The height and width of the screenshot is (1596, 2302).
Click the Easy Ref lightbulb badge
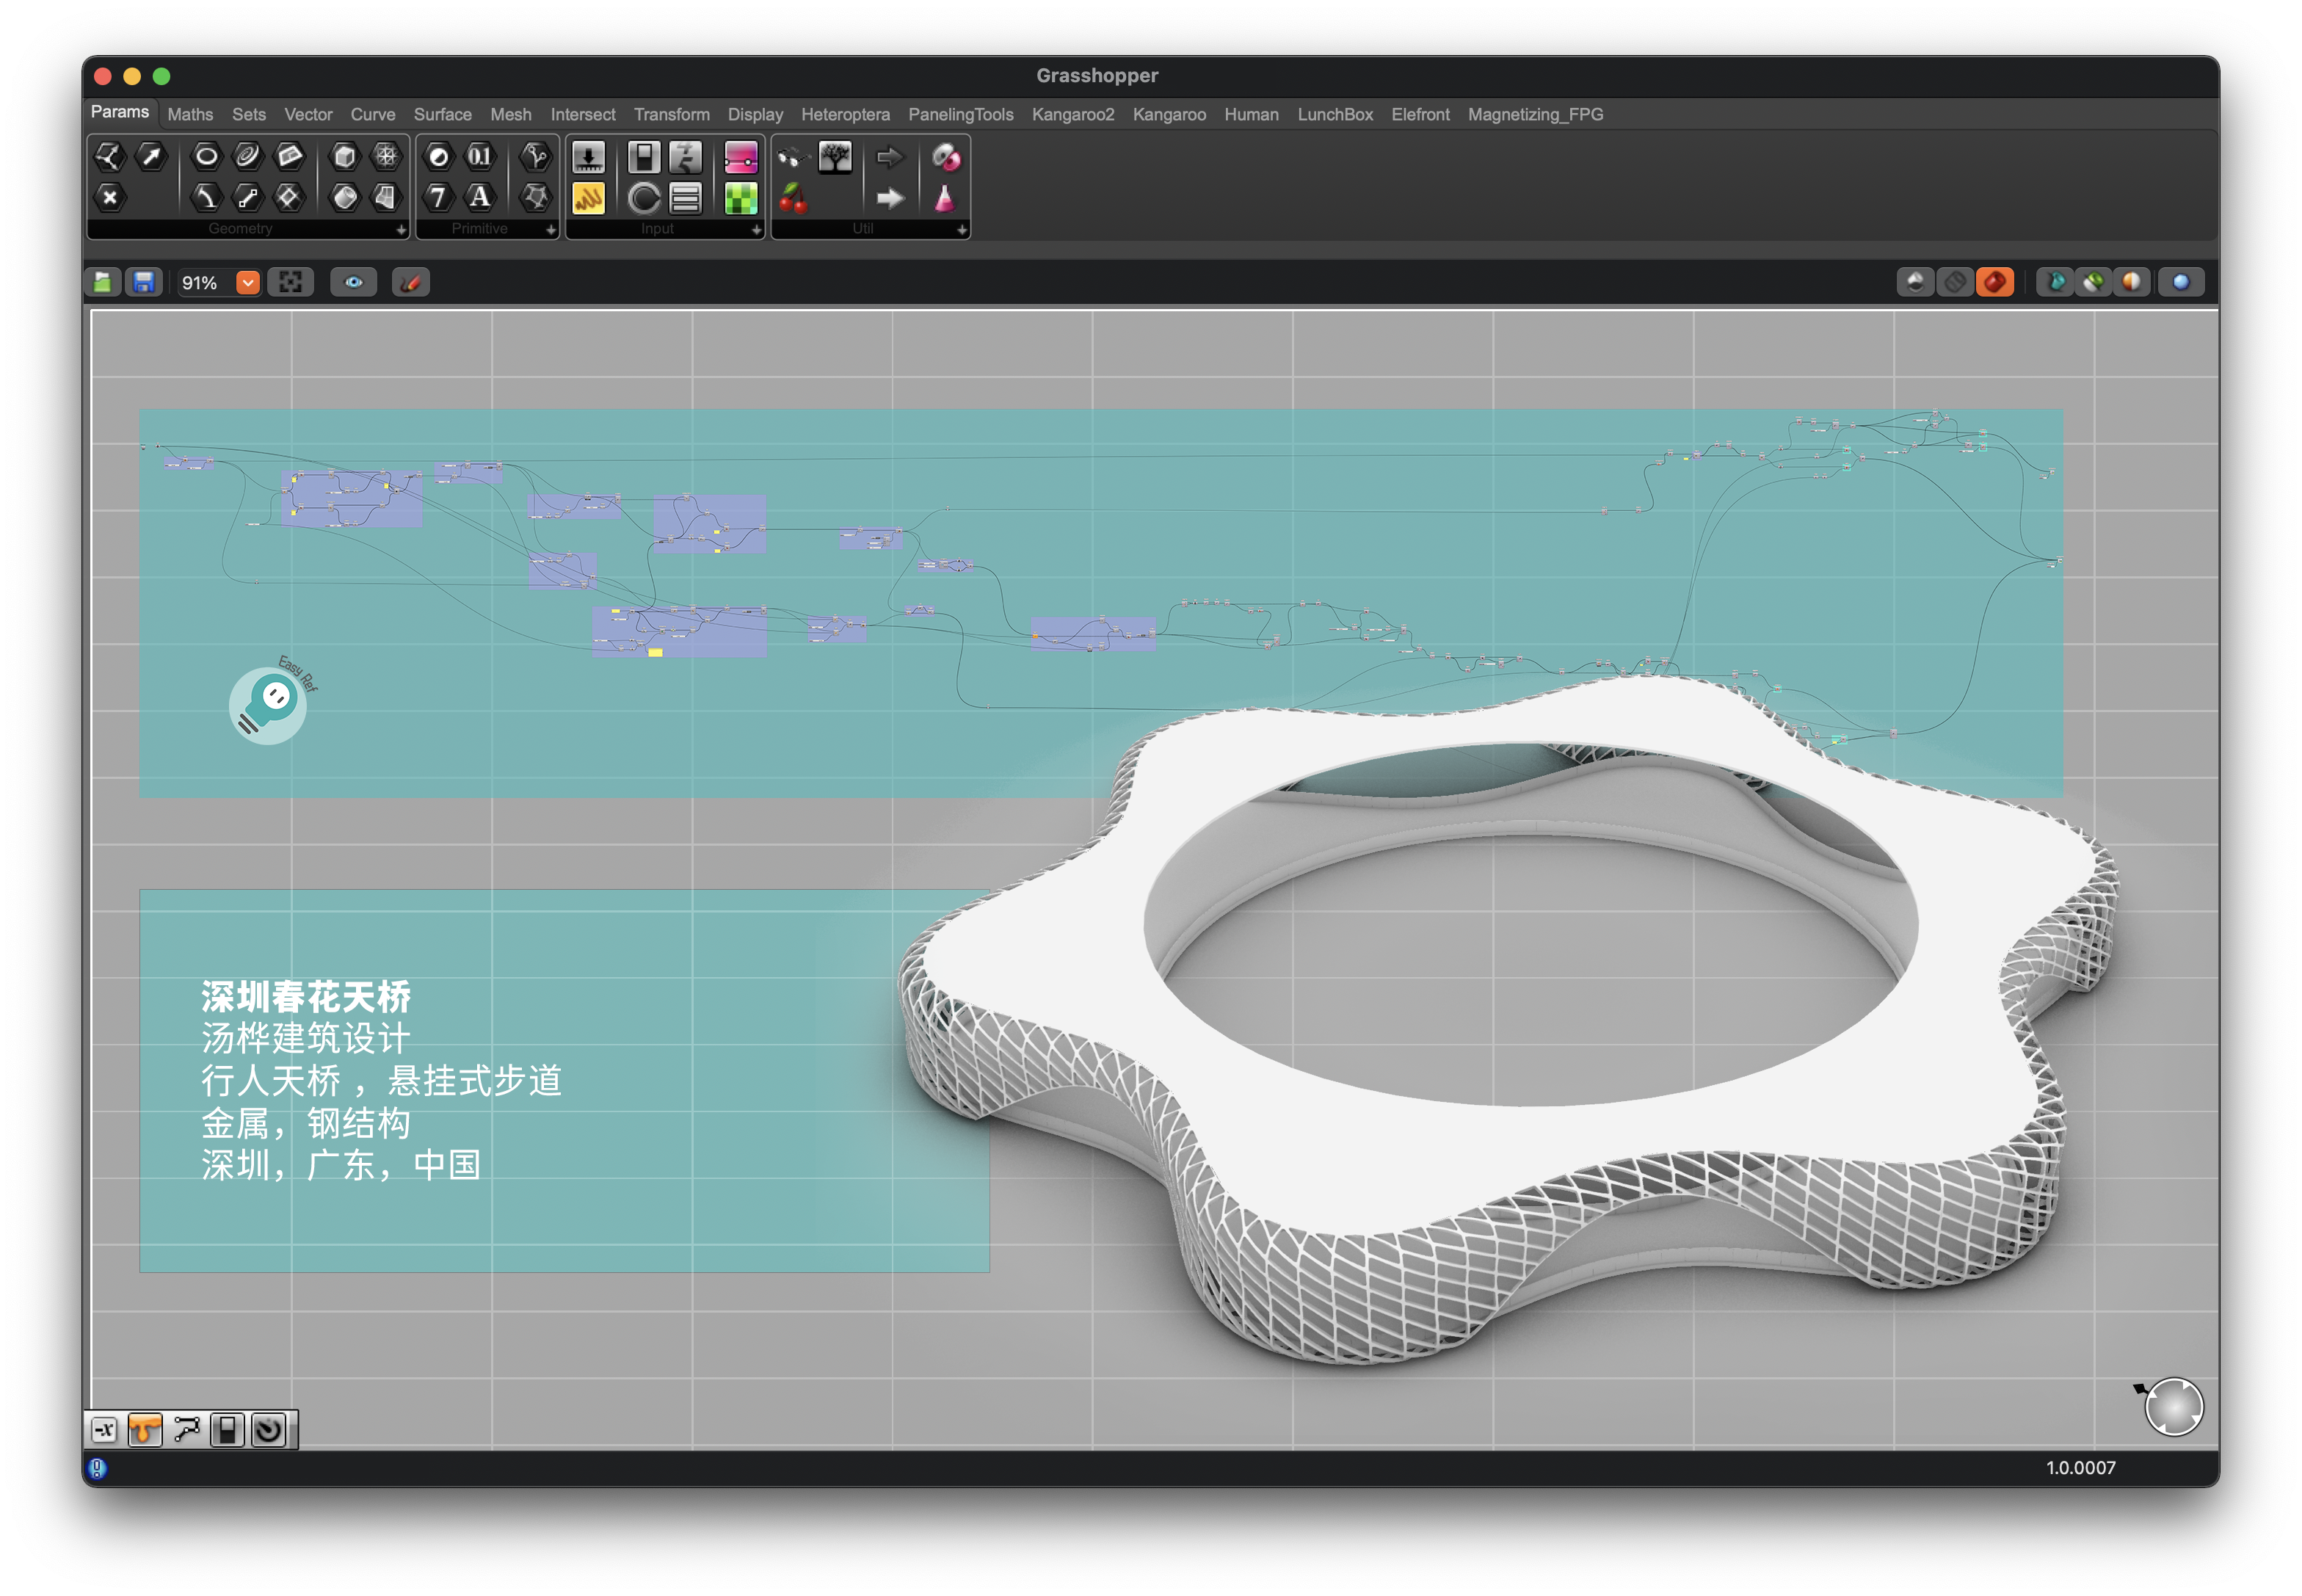(268, 705)
